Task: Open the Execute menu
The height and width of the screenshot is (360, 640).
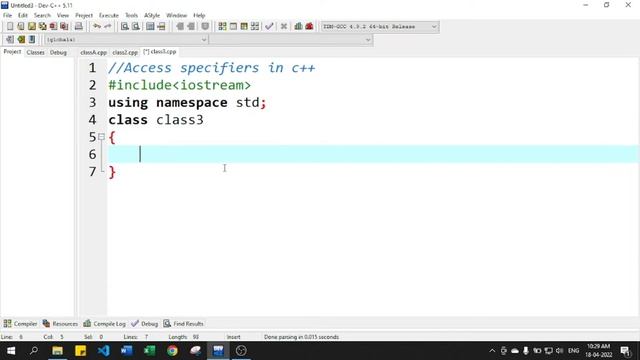Action: click(109, 15)
